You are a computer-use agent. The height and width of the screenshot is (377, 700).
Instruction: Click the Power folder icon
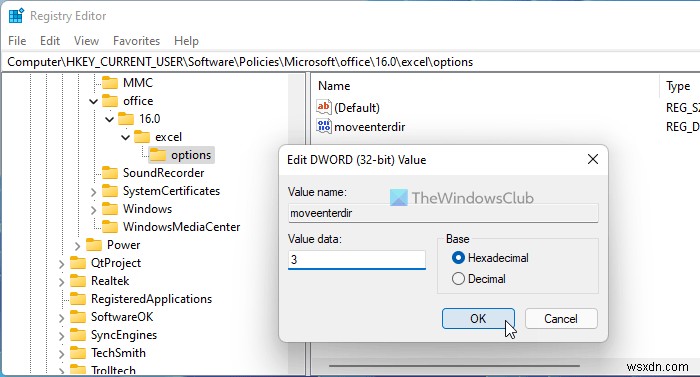94,245
